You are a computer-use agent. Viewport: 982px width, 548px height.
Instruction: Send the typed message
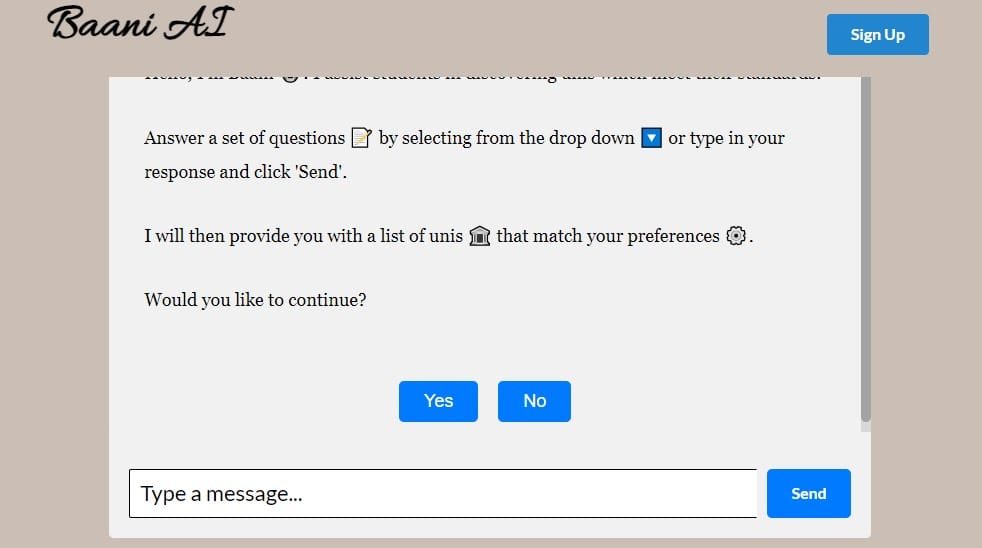pyautogui.click(x=808, y=493)
